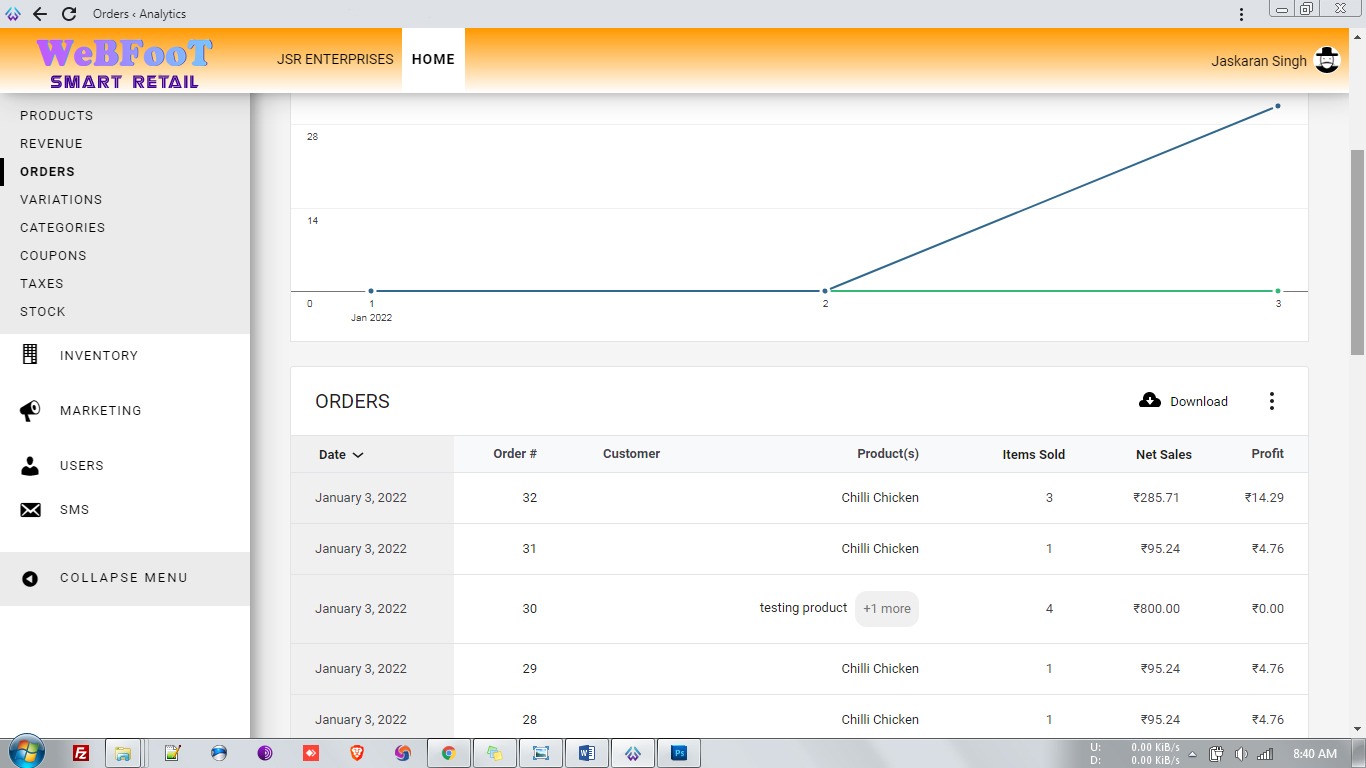Click the Marketing megaphone icon
This screenshot has height=768, width=1366.
tap(30, 411)
